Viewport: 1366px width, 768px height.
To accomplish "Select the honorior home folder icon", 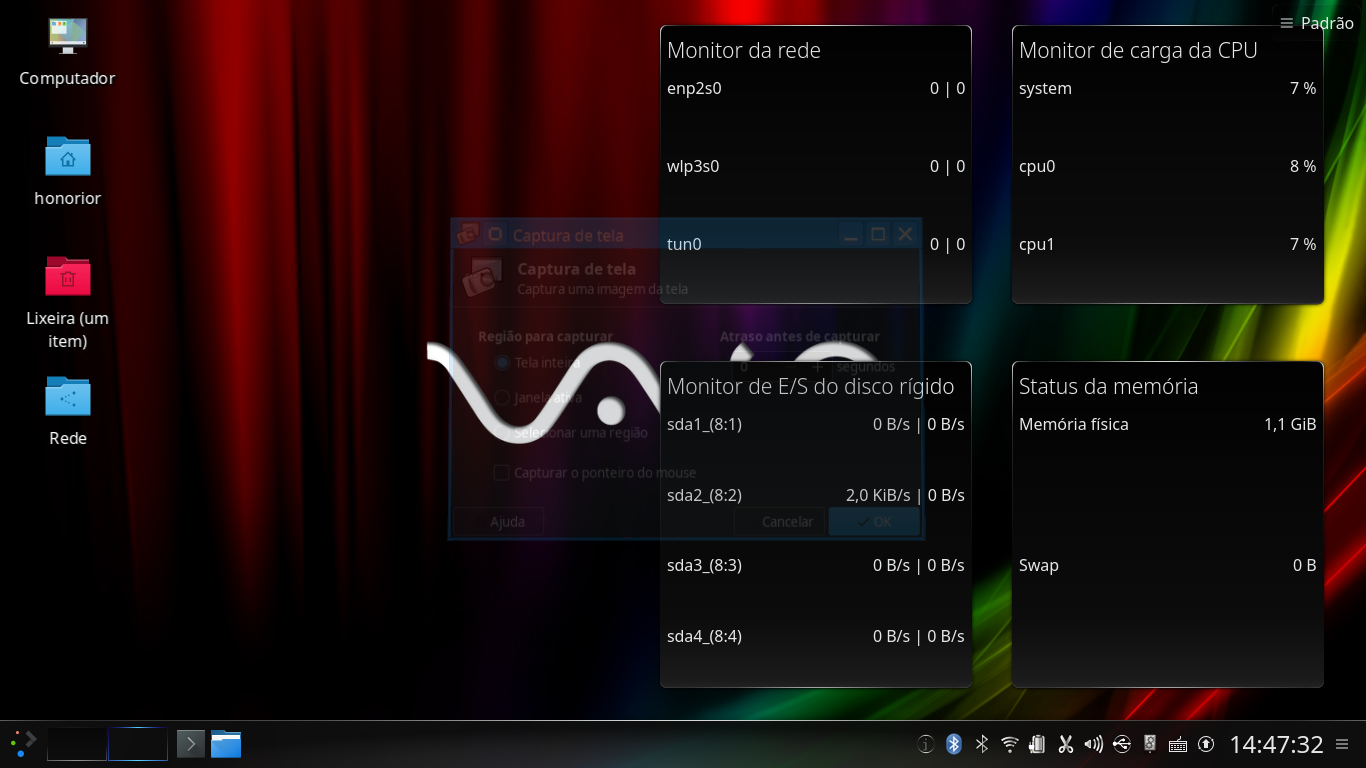I will (x=67, y=171).
